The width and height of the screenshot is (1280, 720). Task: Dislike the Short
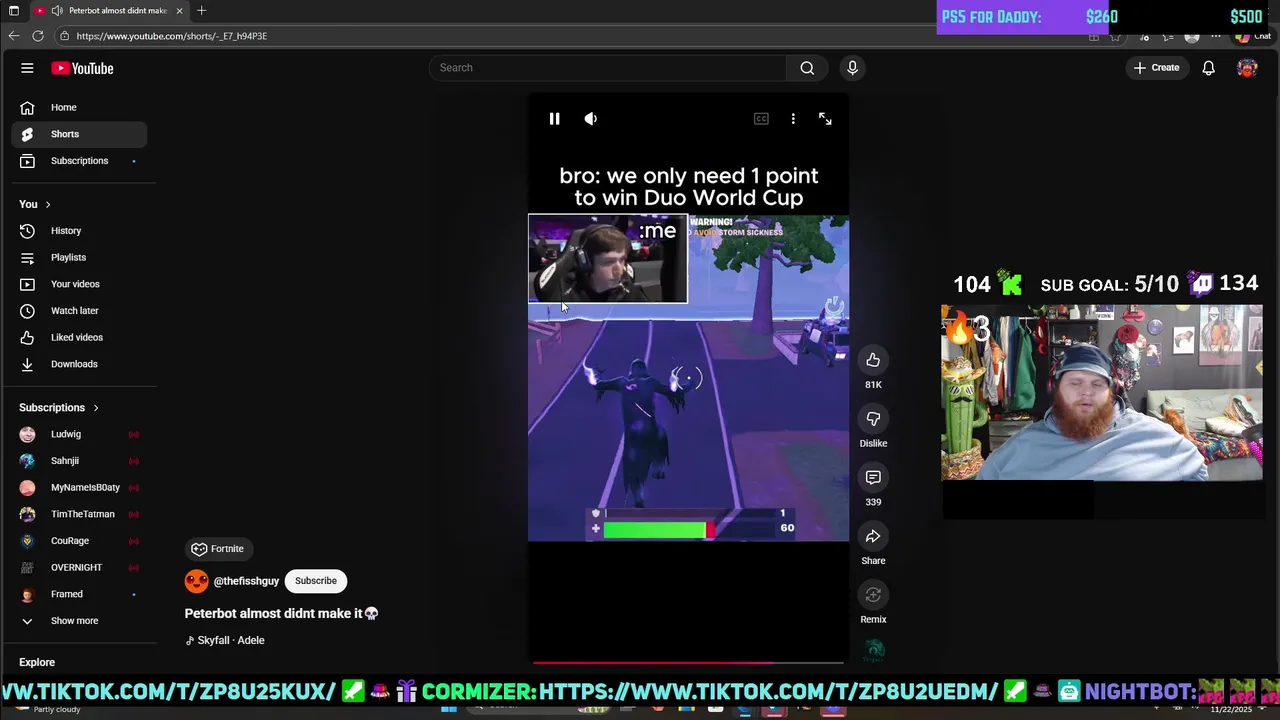pos(873,419)
